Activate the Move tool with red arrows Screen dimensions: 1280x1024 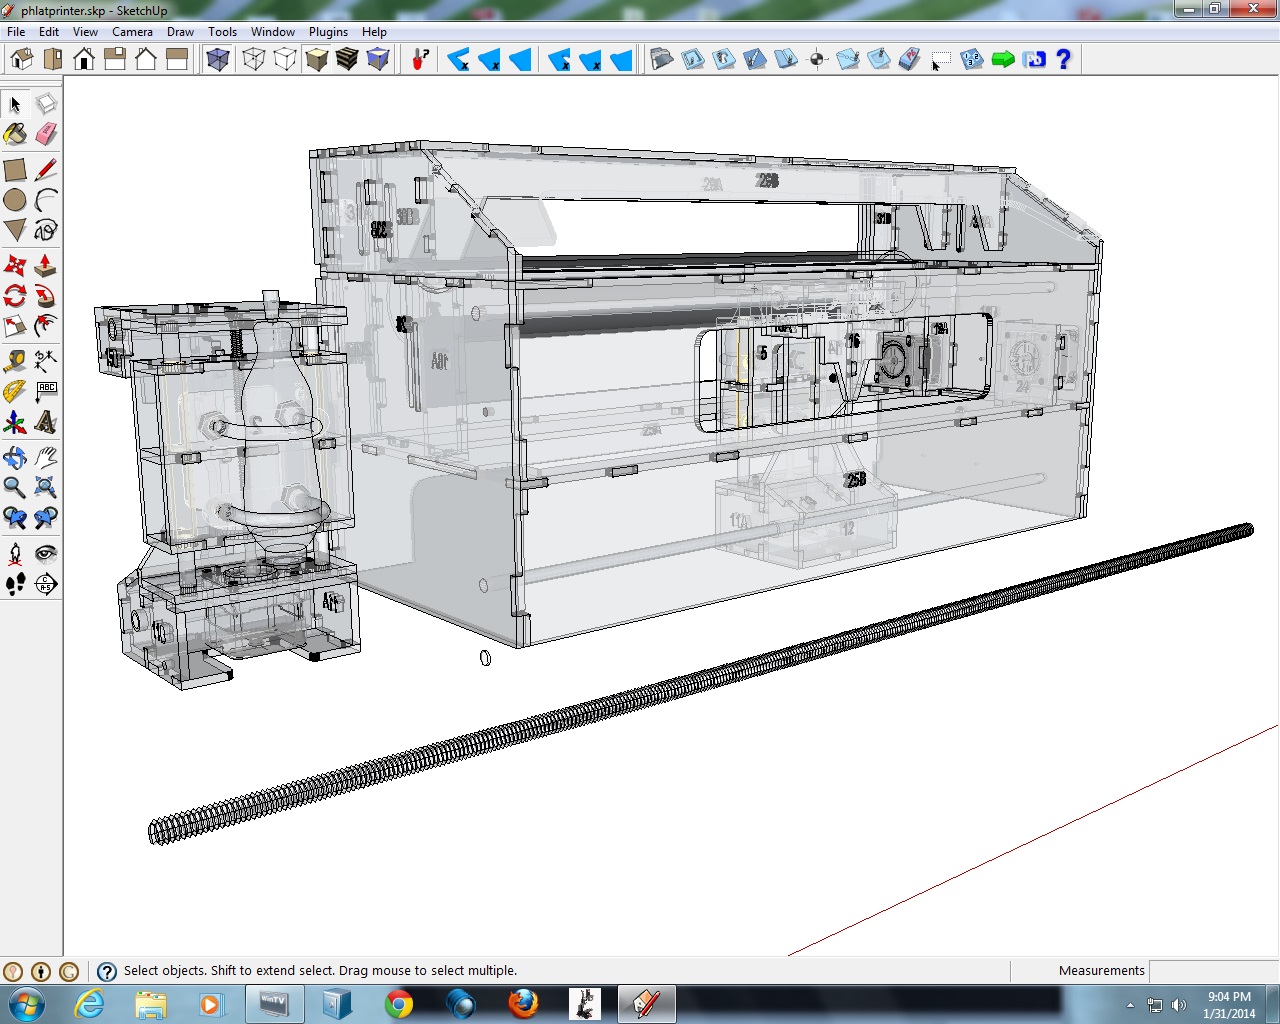(15, 266)
